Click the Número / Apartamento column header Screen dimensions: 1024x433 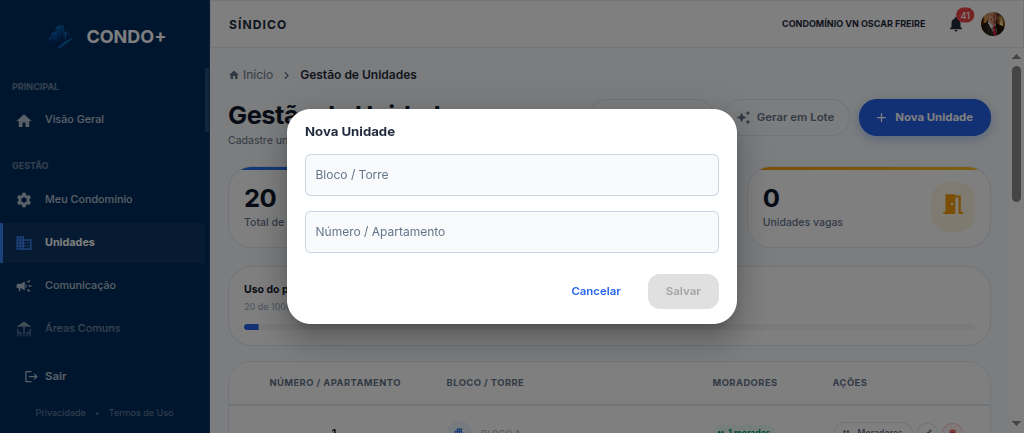[x=335, y=383]
